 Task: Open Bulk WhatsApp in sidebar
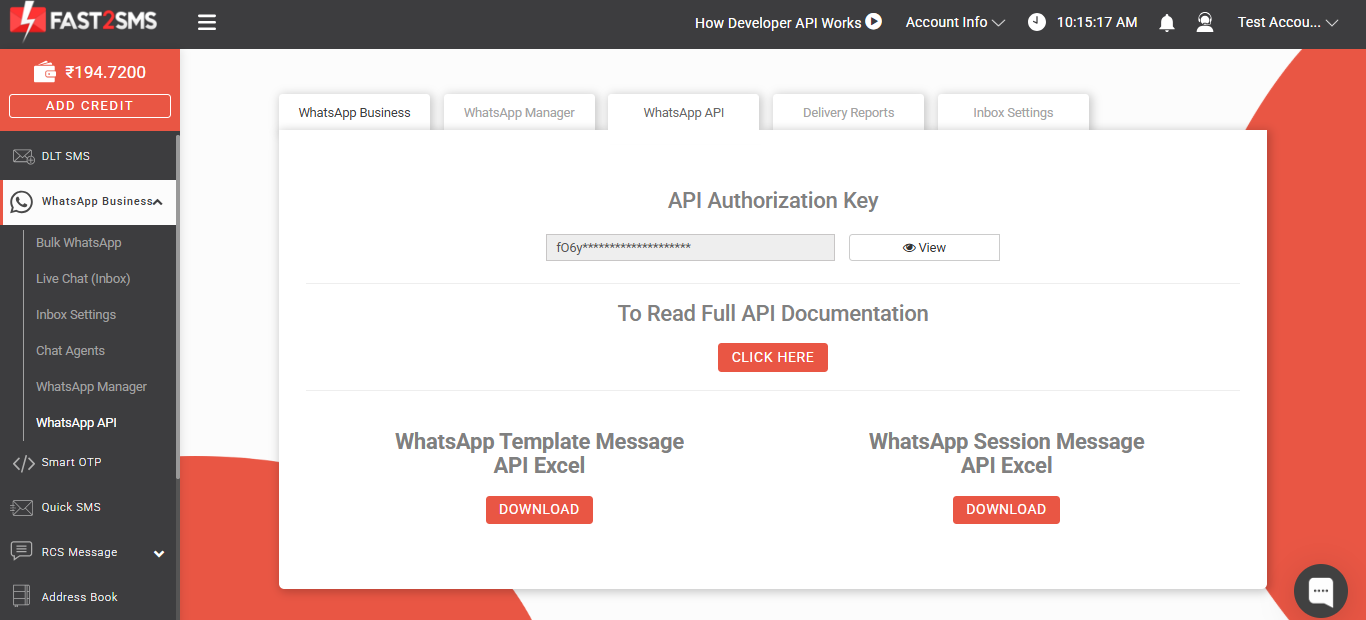pos(79,243)
